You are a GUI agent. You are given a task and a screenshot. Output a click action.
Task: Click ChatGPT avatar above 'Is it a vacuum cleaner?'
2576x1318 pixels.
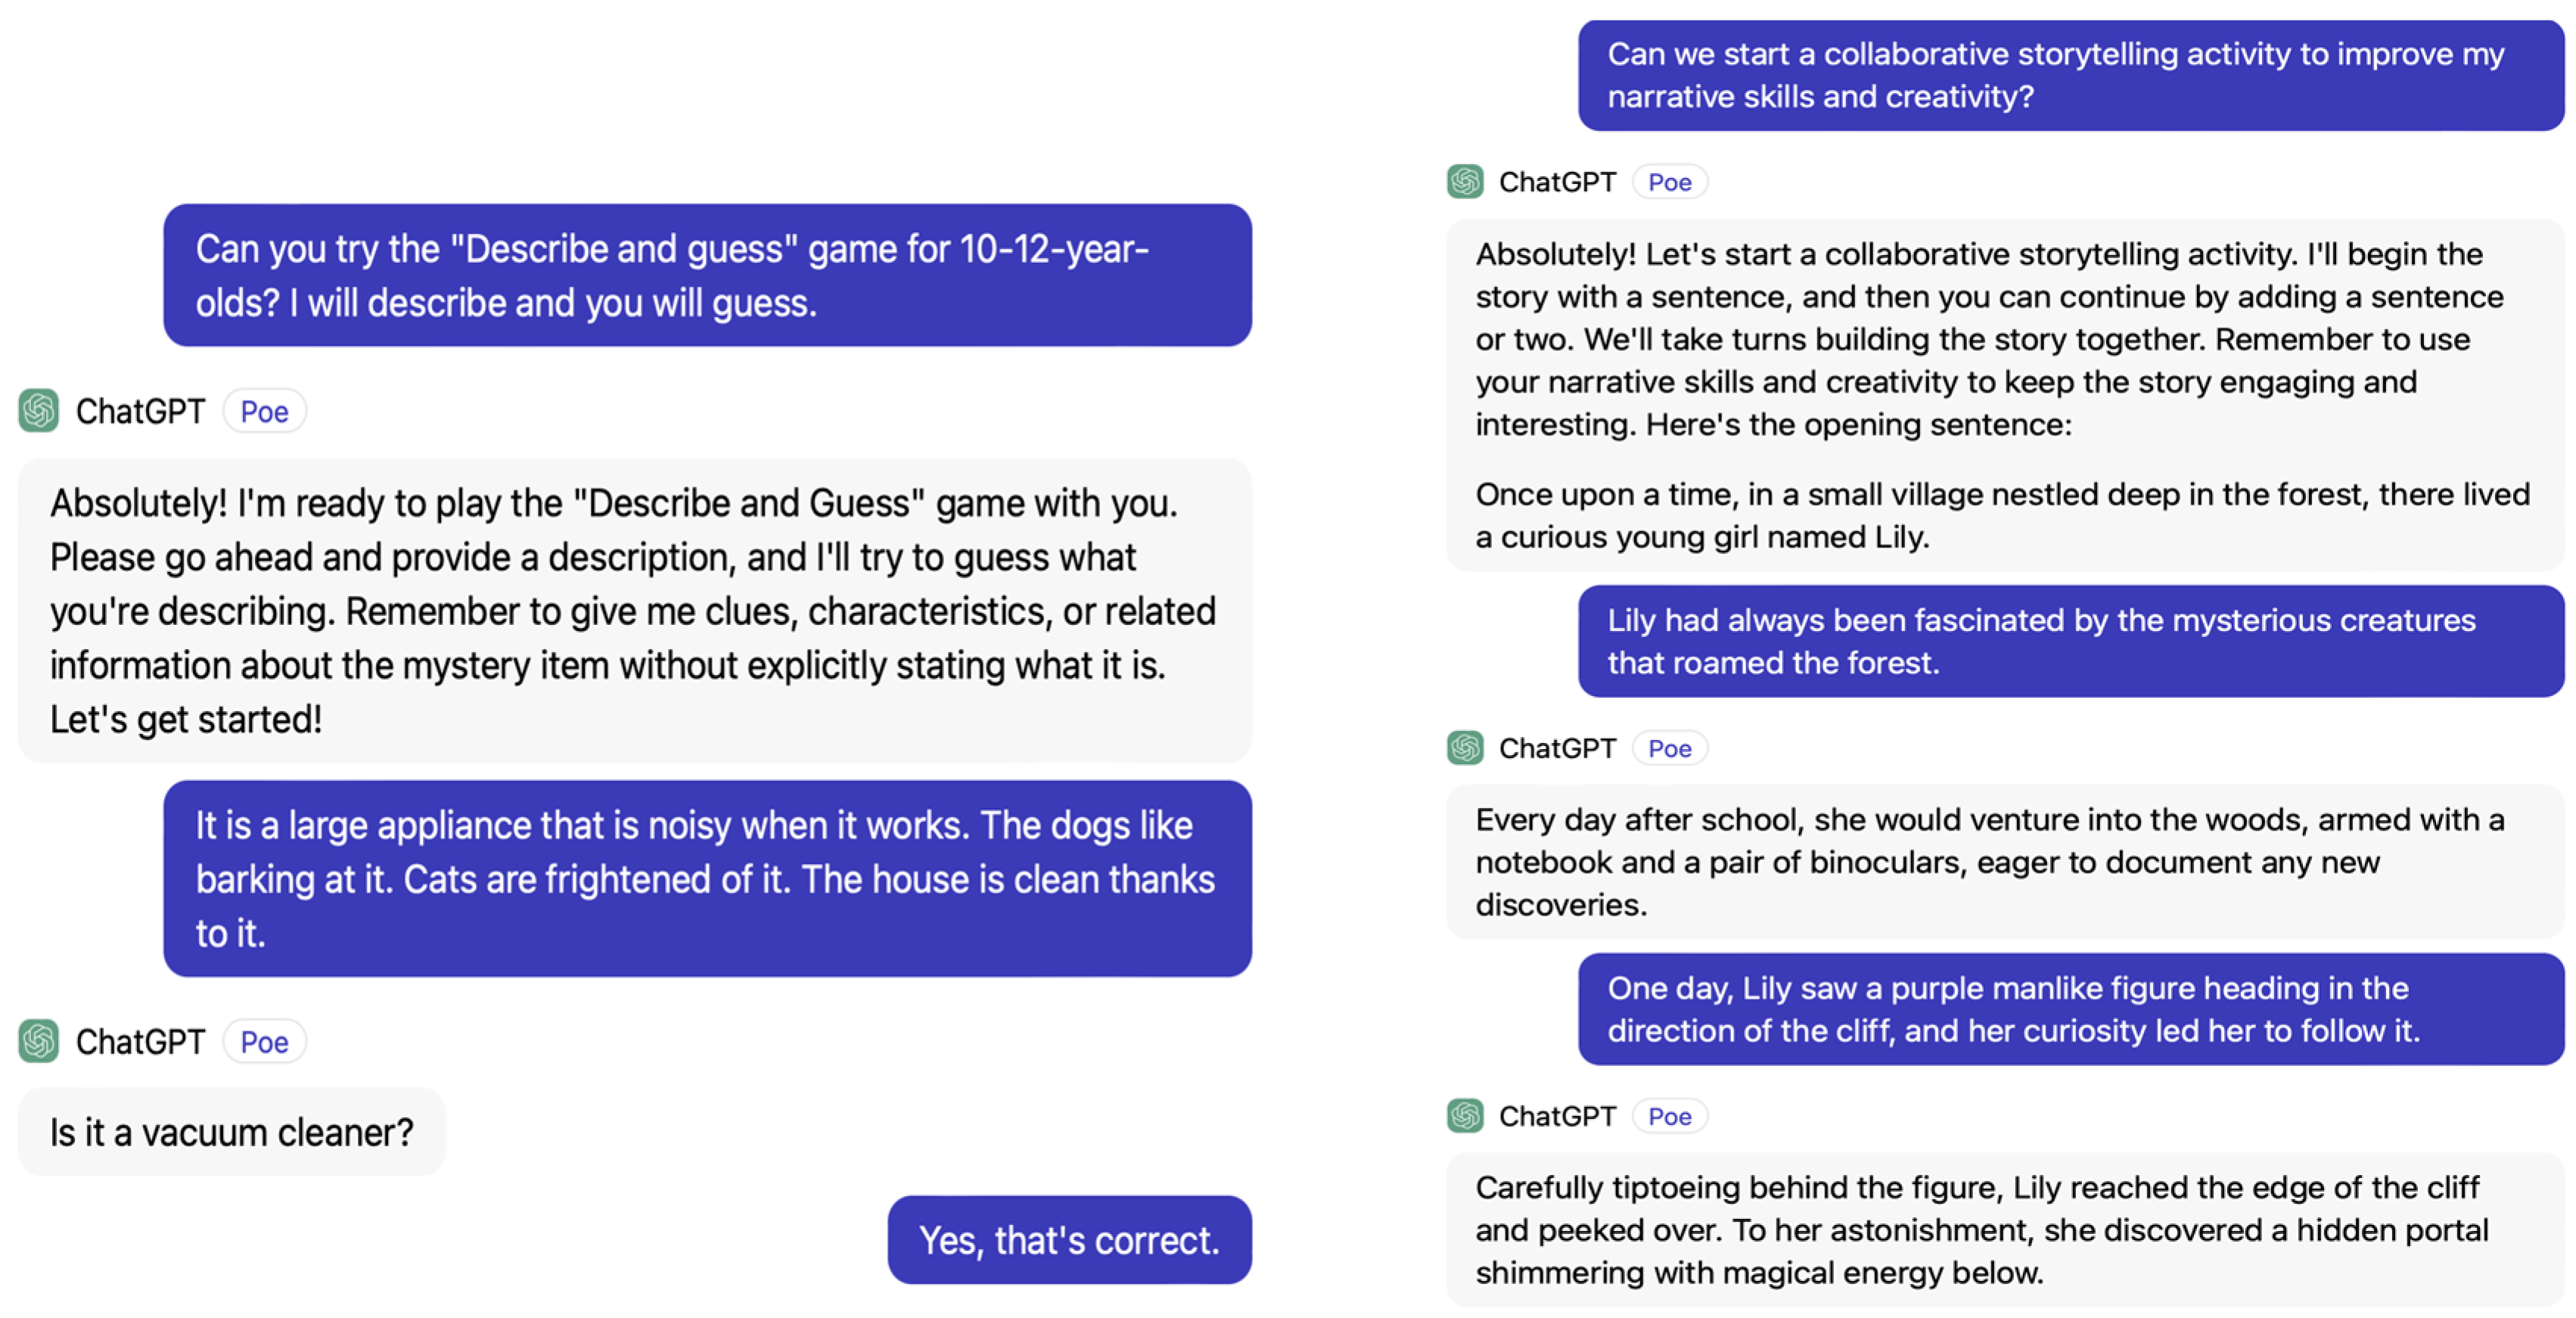point(39,1041)
